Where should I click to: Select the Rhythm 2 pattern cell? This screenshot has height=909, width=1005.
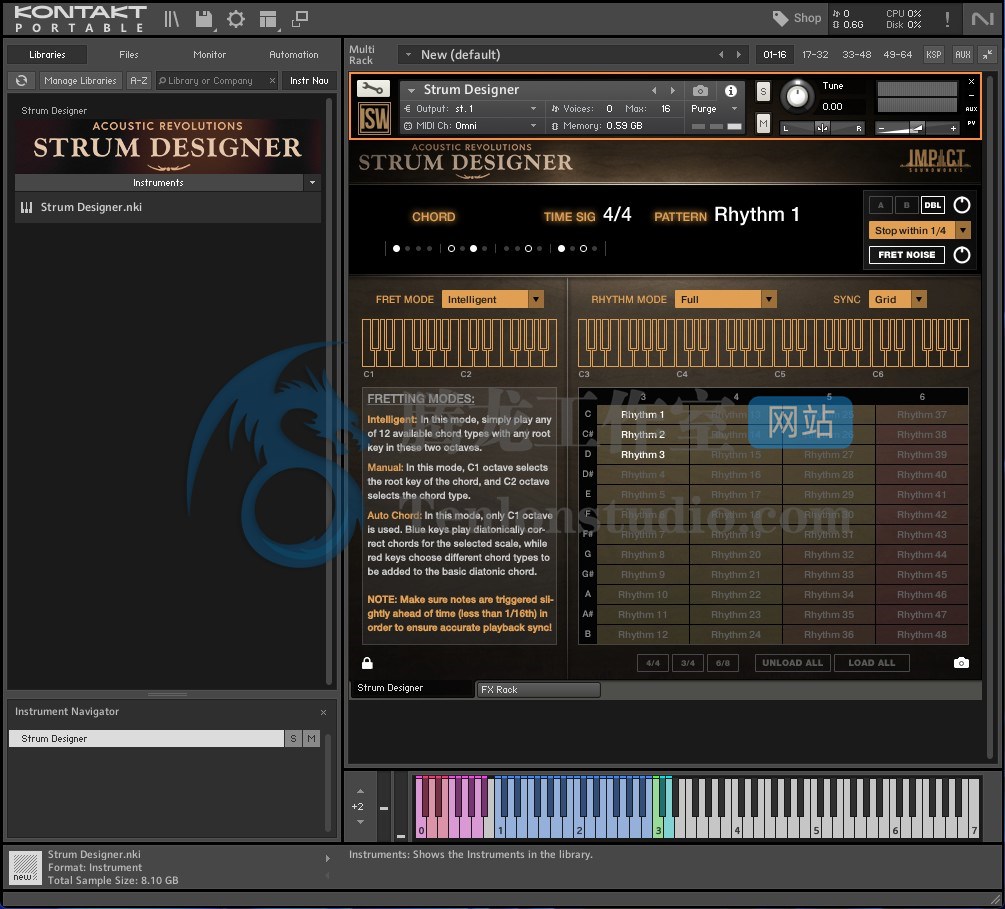coord(643,435)
